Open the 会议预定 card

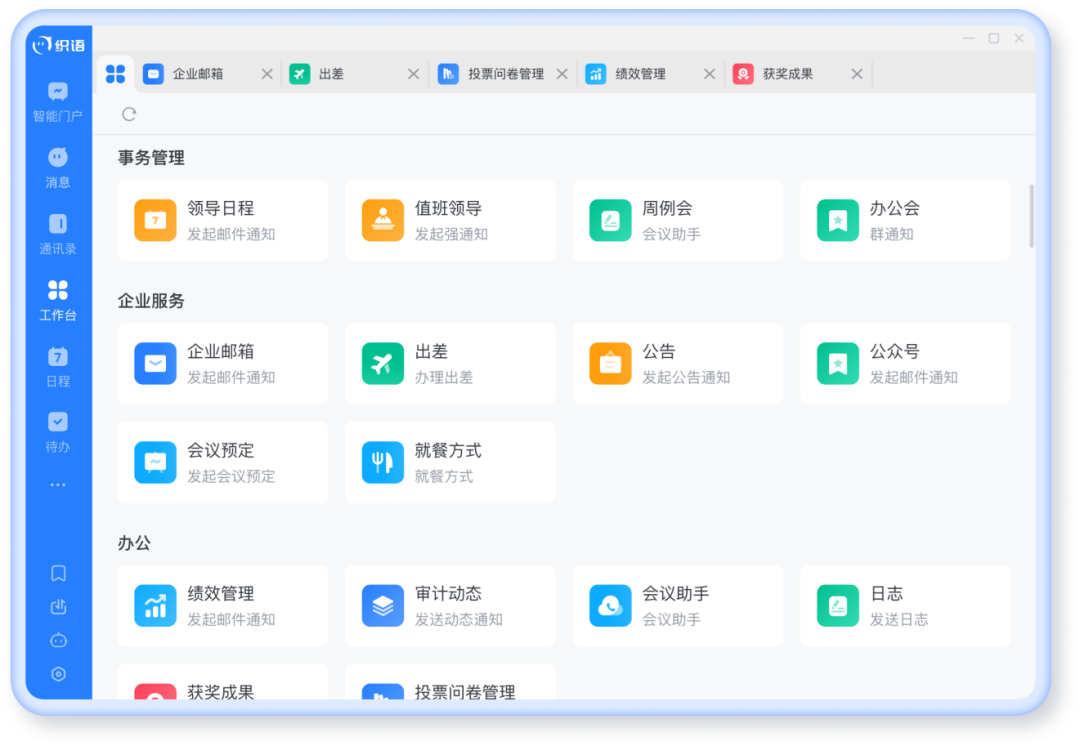tap(222, 462)
